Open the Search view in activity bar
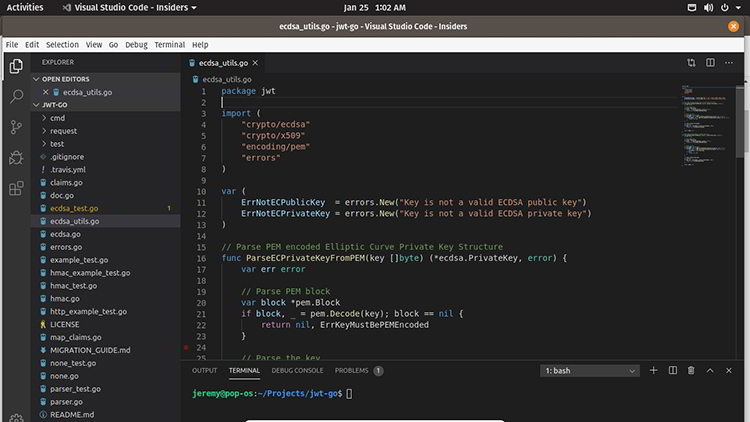Image resolution: width=750 pixels, height=422 pixels. tap(16, 97)
